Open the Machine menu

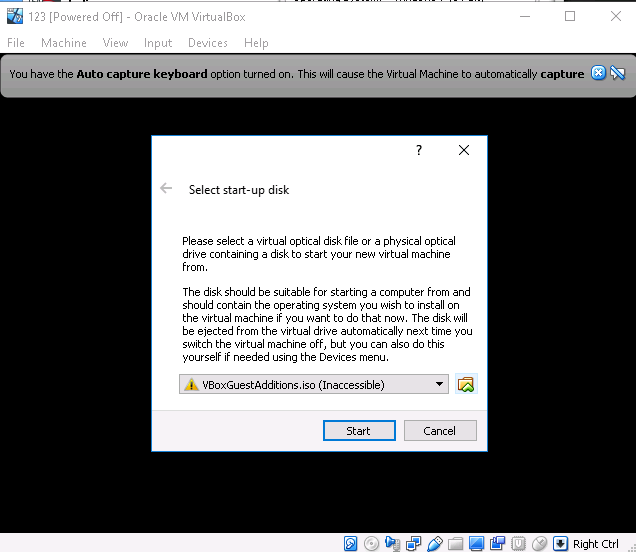pos(64,43)
